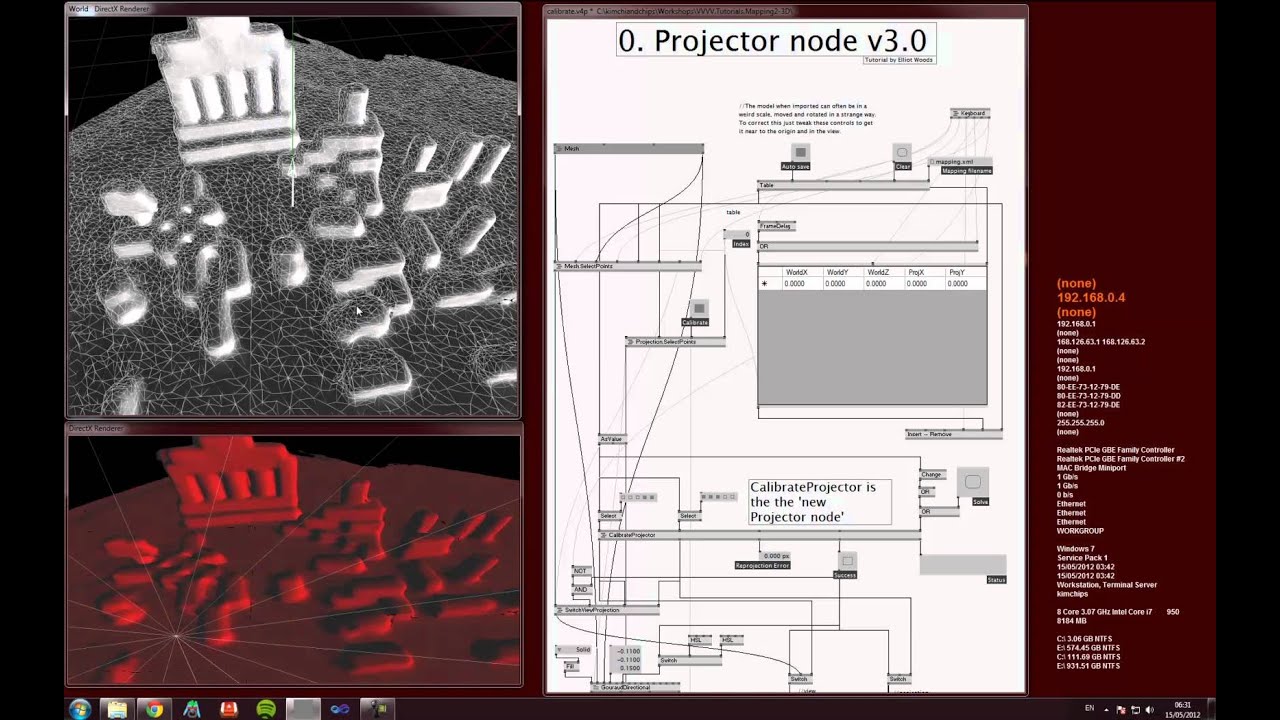Click the lower DirectX Renderer title bar
Viewport: 1280px width, 720px height.
293,428
